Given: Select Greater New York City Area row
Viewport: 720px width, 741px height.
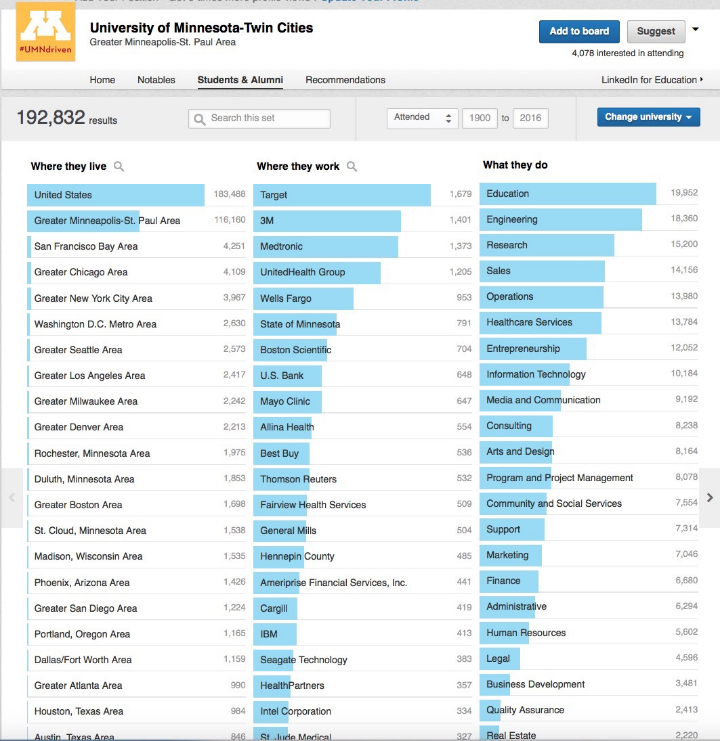Looking at the screenshot, I should coord(137,298).
